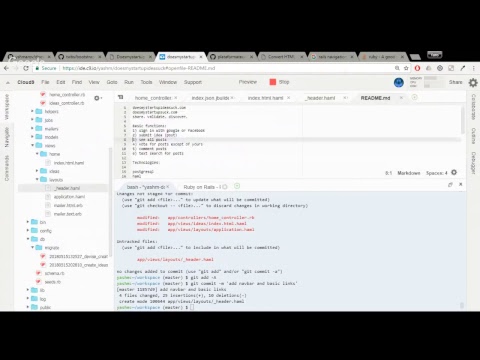
Task: Open the Run menu
Action: pos(129,82)
